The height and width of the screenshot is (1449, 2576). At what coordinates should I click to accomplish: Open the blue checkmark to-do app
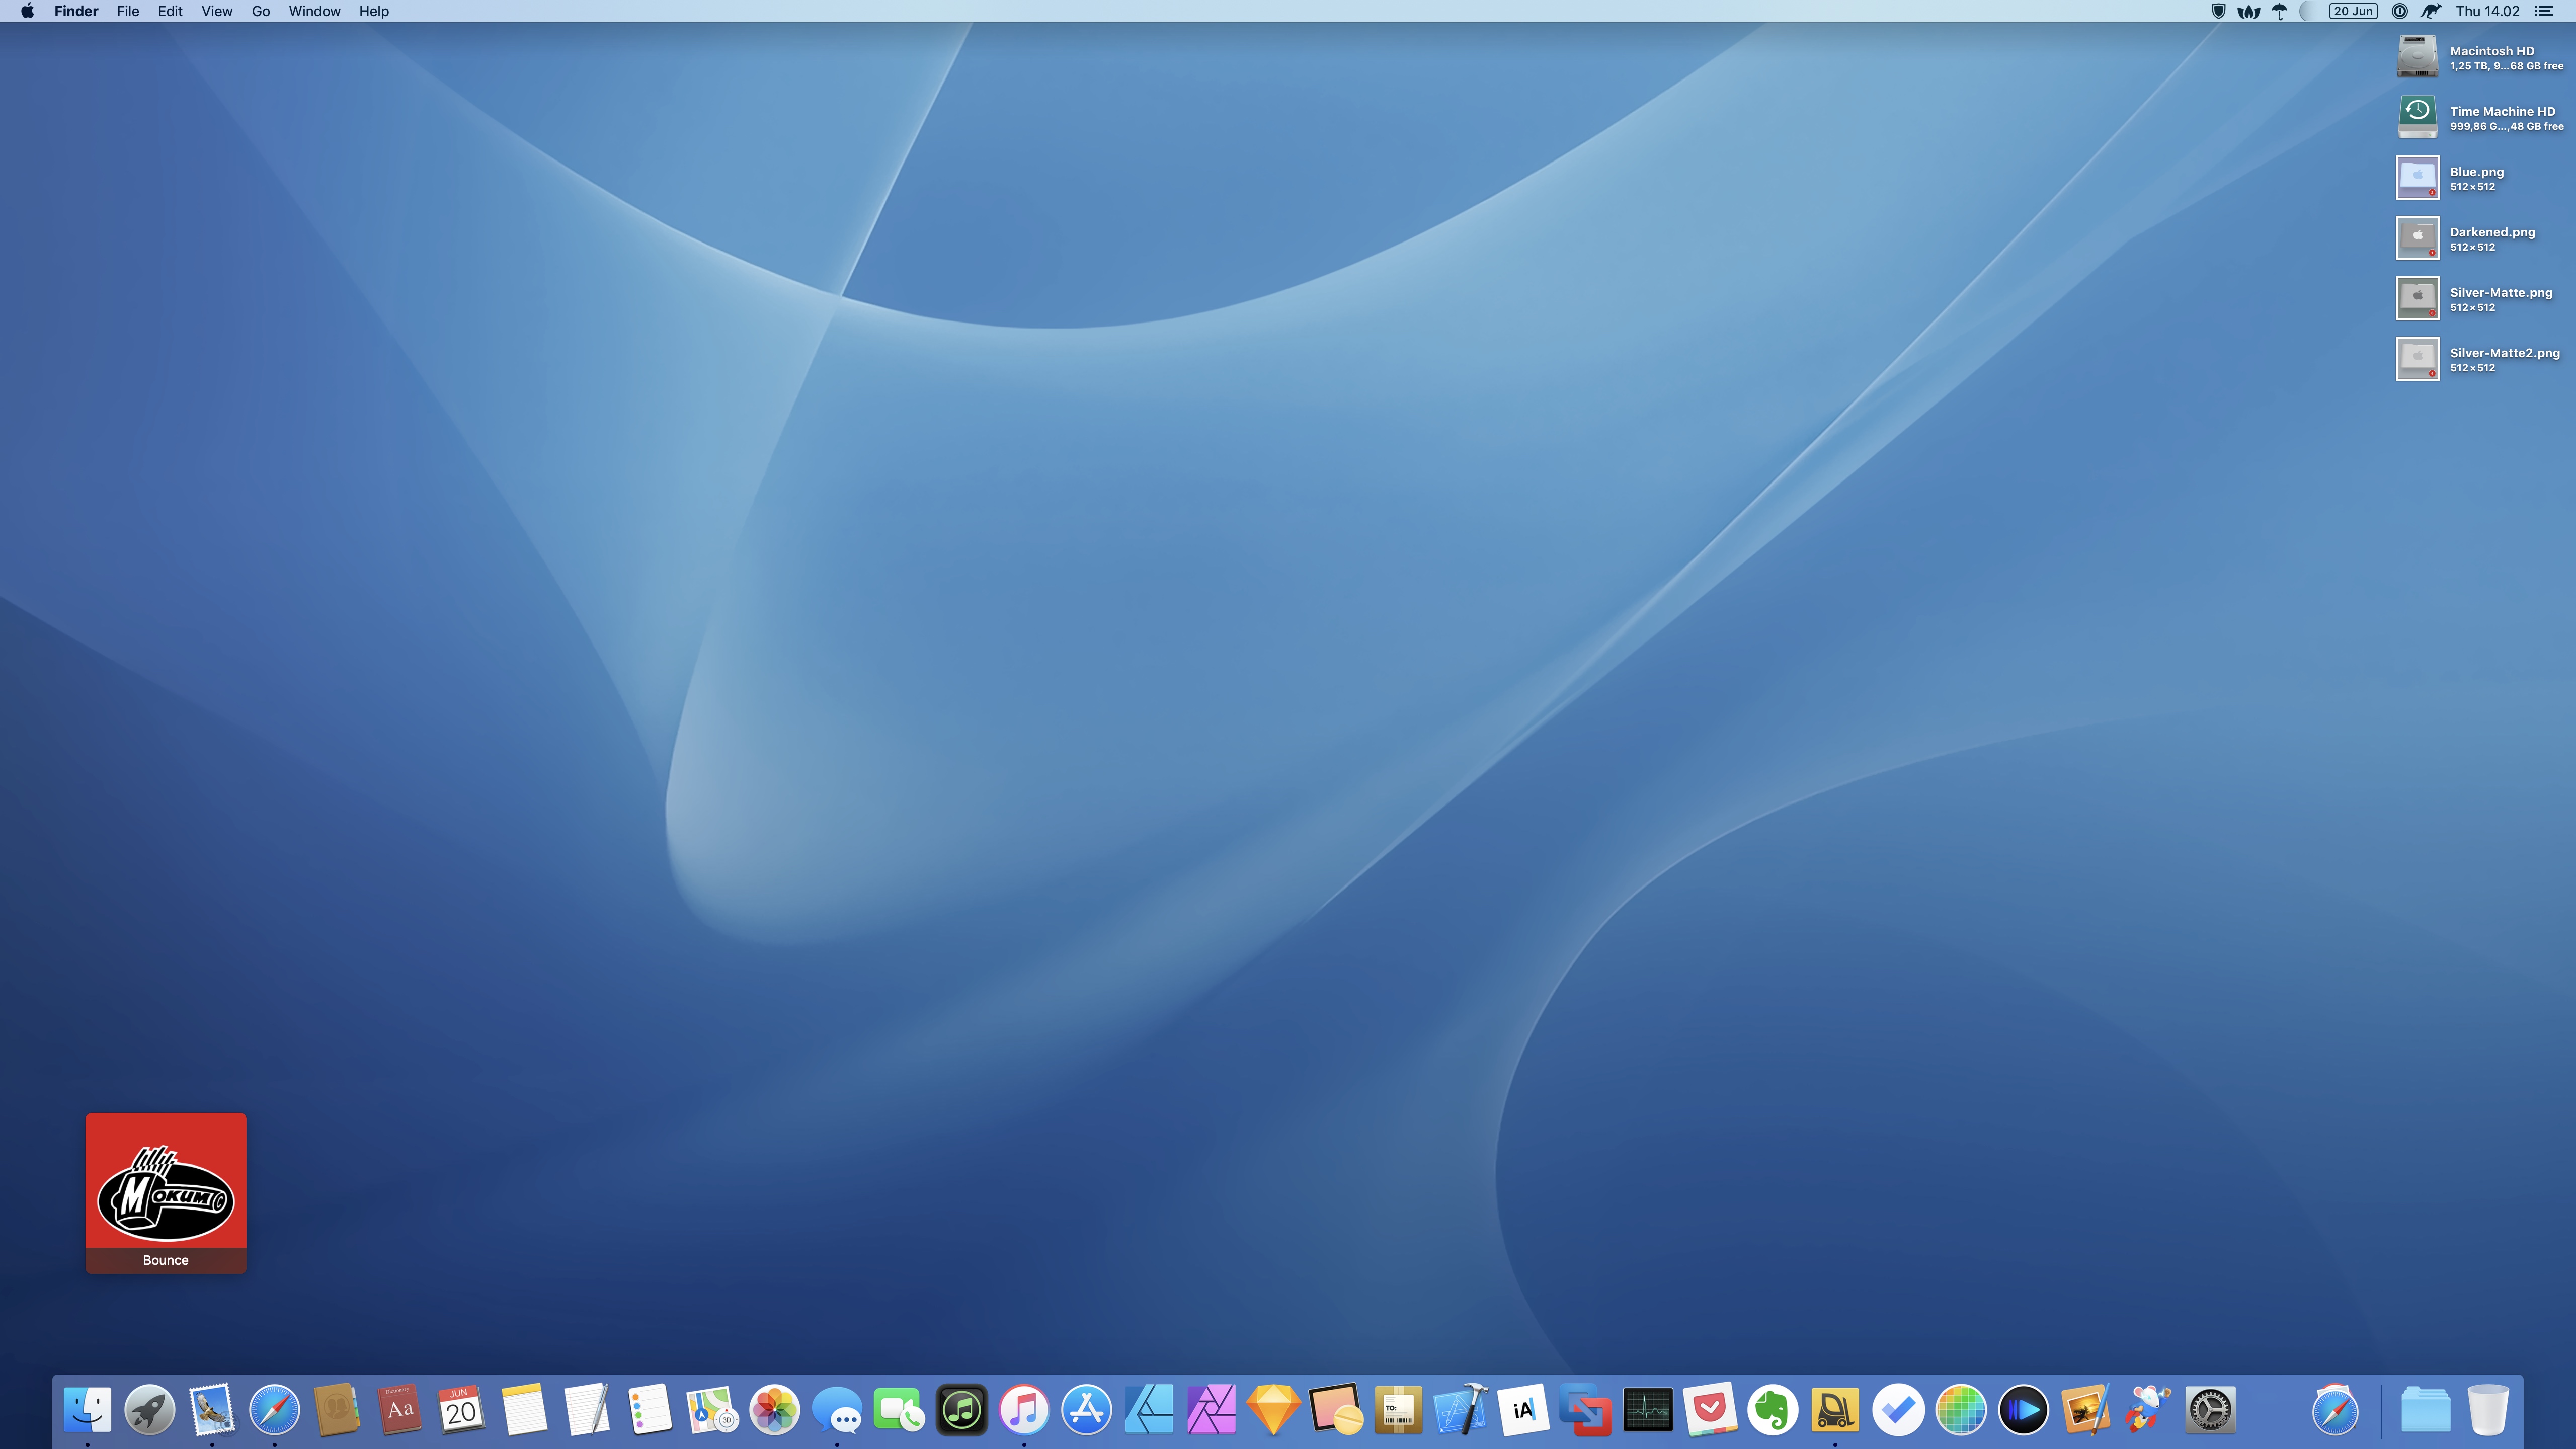click(x=1898, y=1410)
